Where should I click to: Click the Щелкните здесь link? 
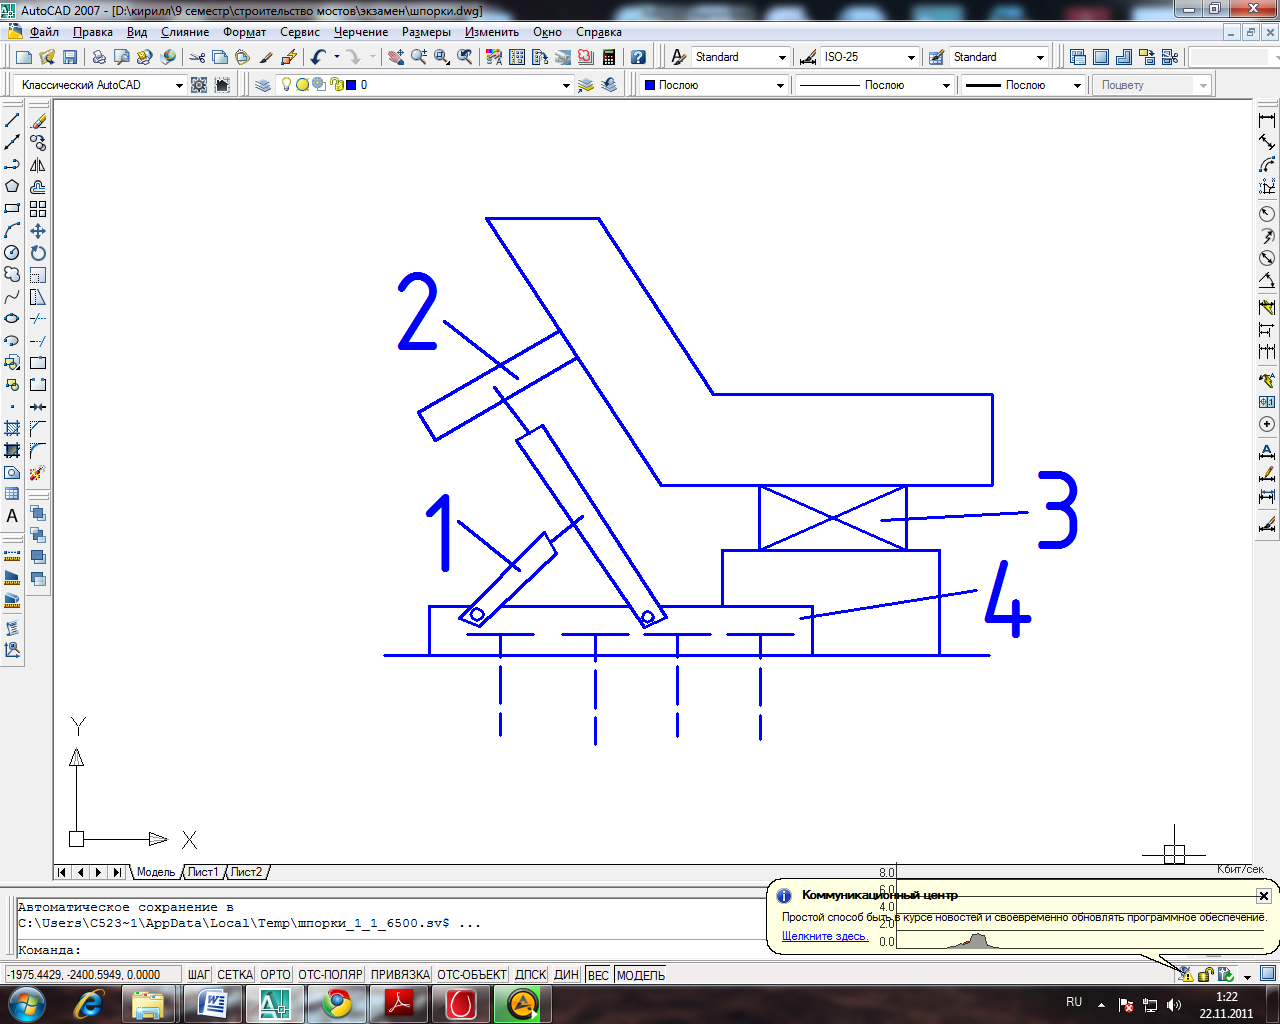[x=825, y=936]
